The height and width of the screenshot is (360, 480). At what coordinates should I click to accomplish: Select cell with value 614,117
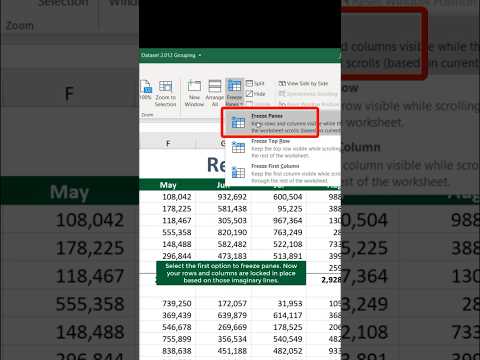pos(280,315)
